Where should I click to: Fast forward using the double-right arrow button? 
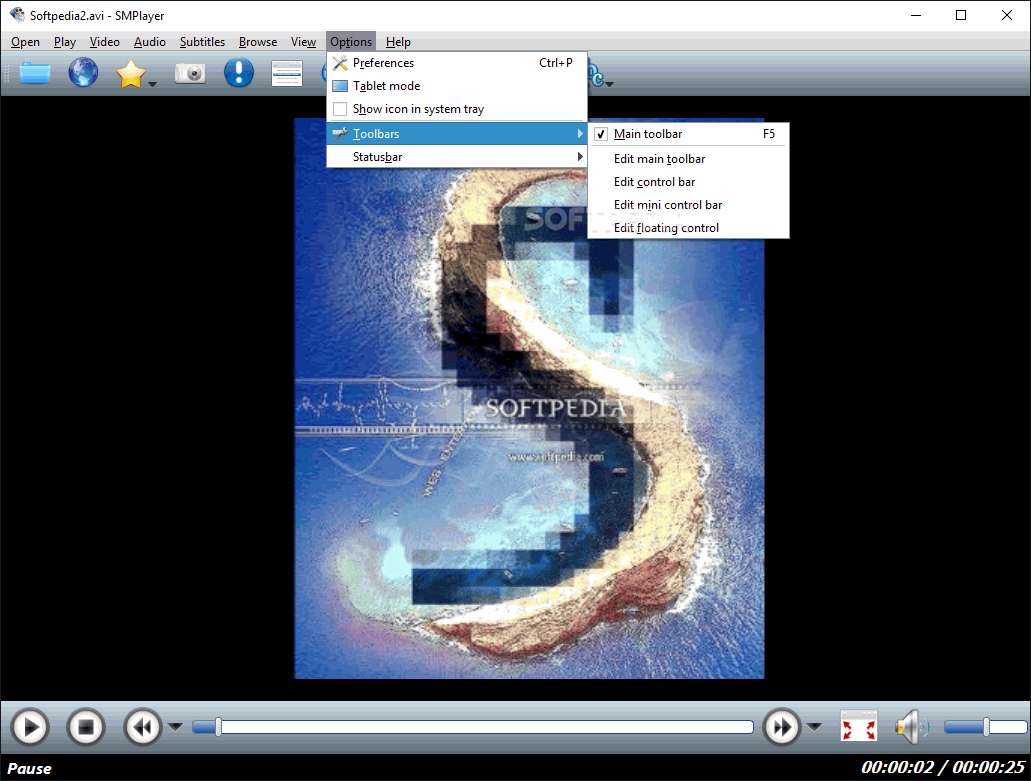click(x=782, y=727)
